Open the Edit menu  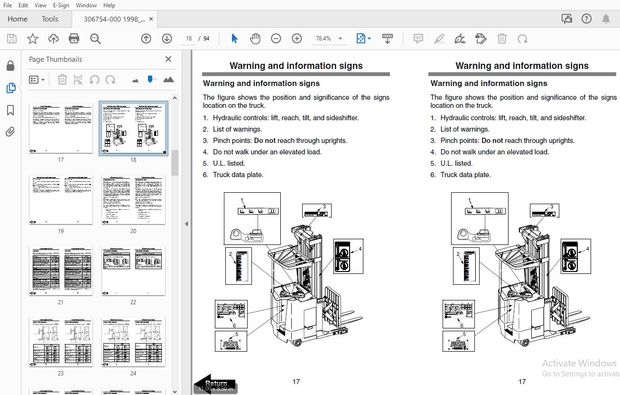tap(23, 5)
